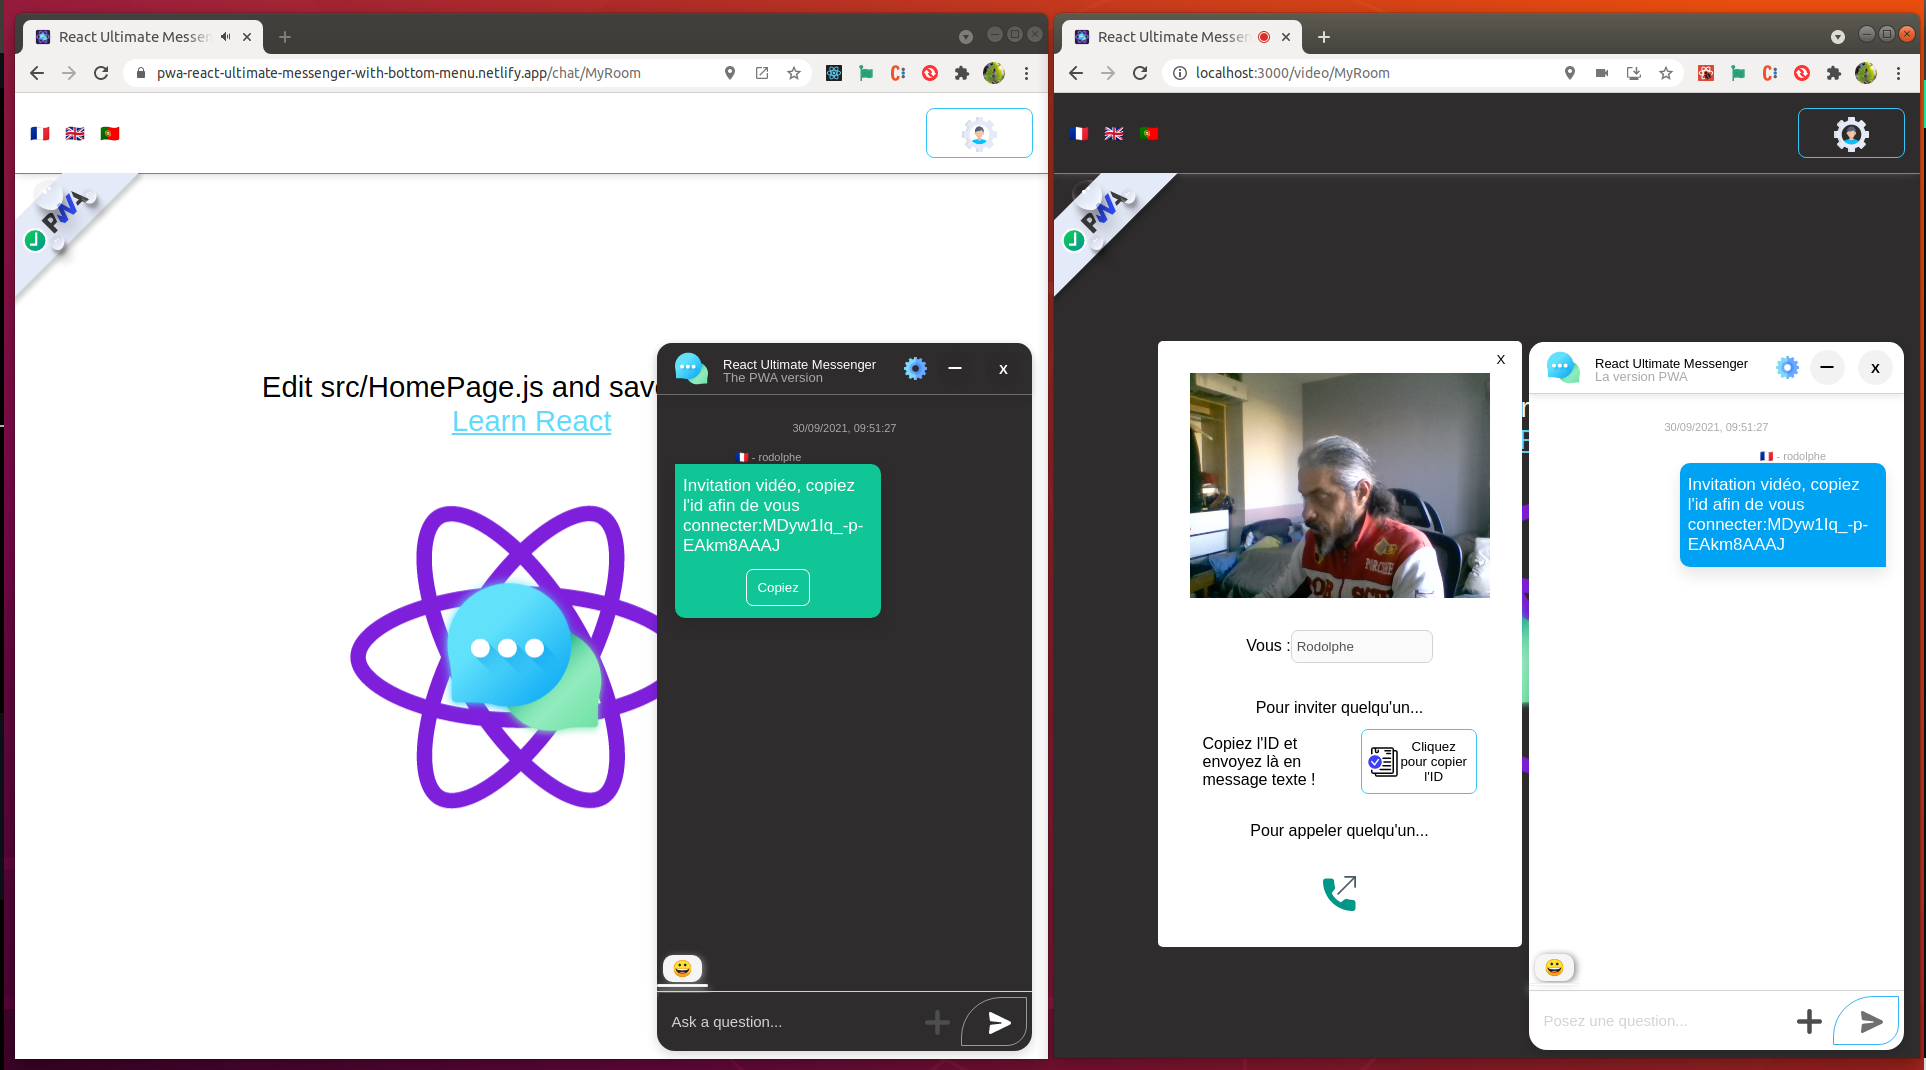This screenshot has height=1070, width=1926.
Task: Click gear avatar button in dark page header
Action: (1850, 134)
